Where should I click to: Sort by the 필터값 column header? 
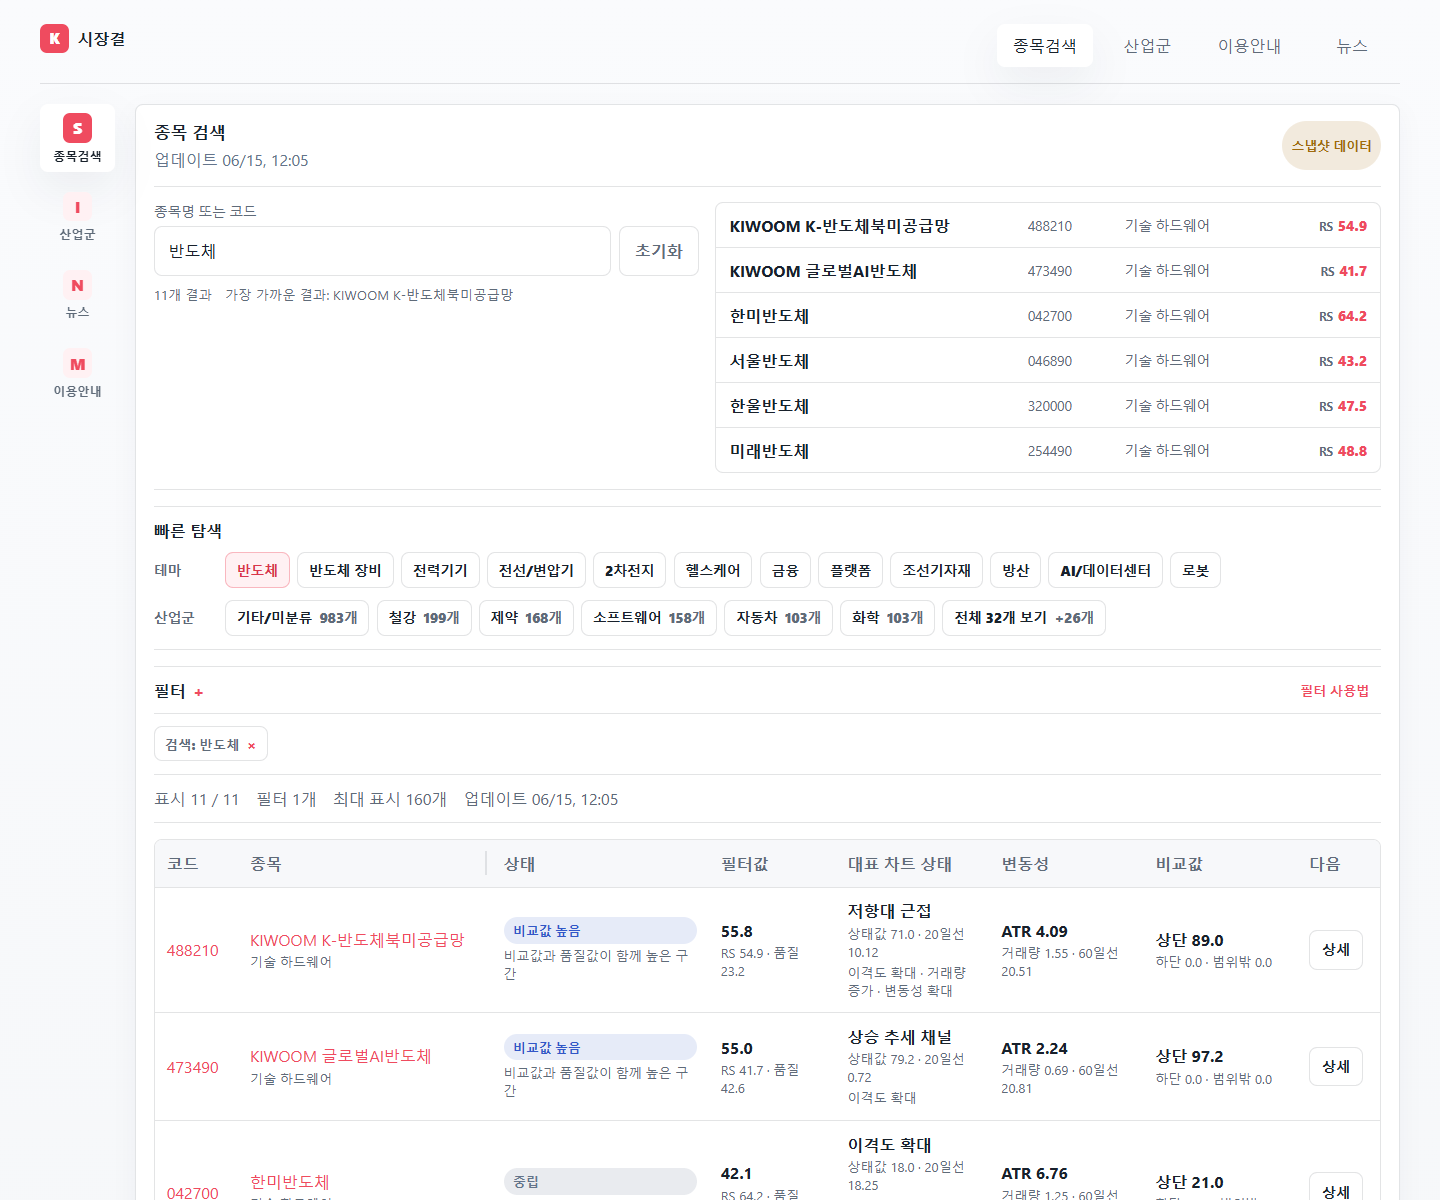[745, 864]
